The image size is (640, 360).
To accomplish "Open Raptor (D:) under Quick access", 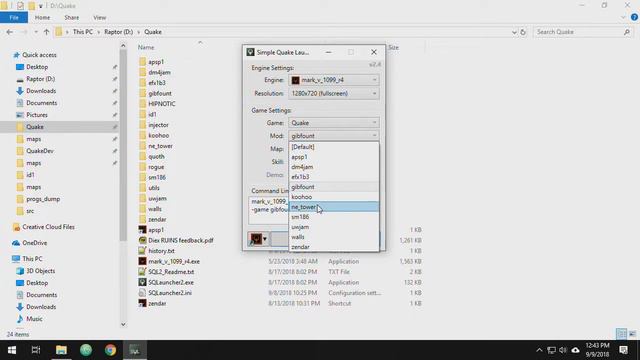I will (40, 79).
